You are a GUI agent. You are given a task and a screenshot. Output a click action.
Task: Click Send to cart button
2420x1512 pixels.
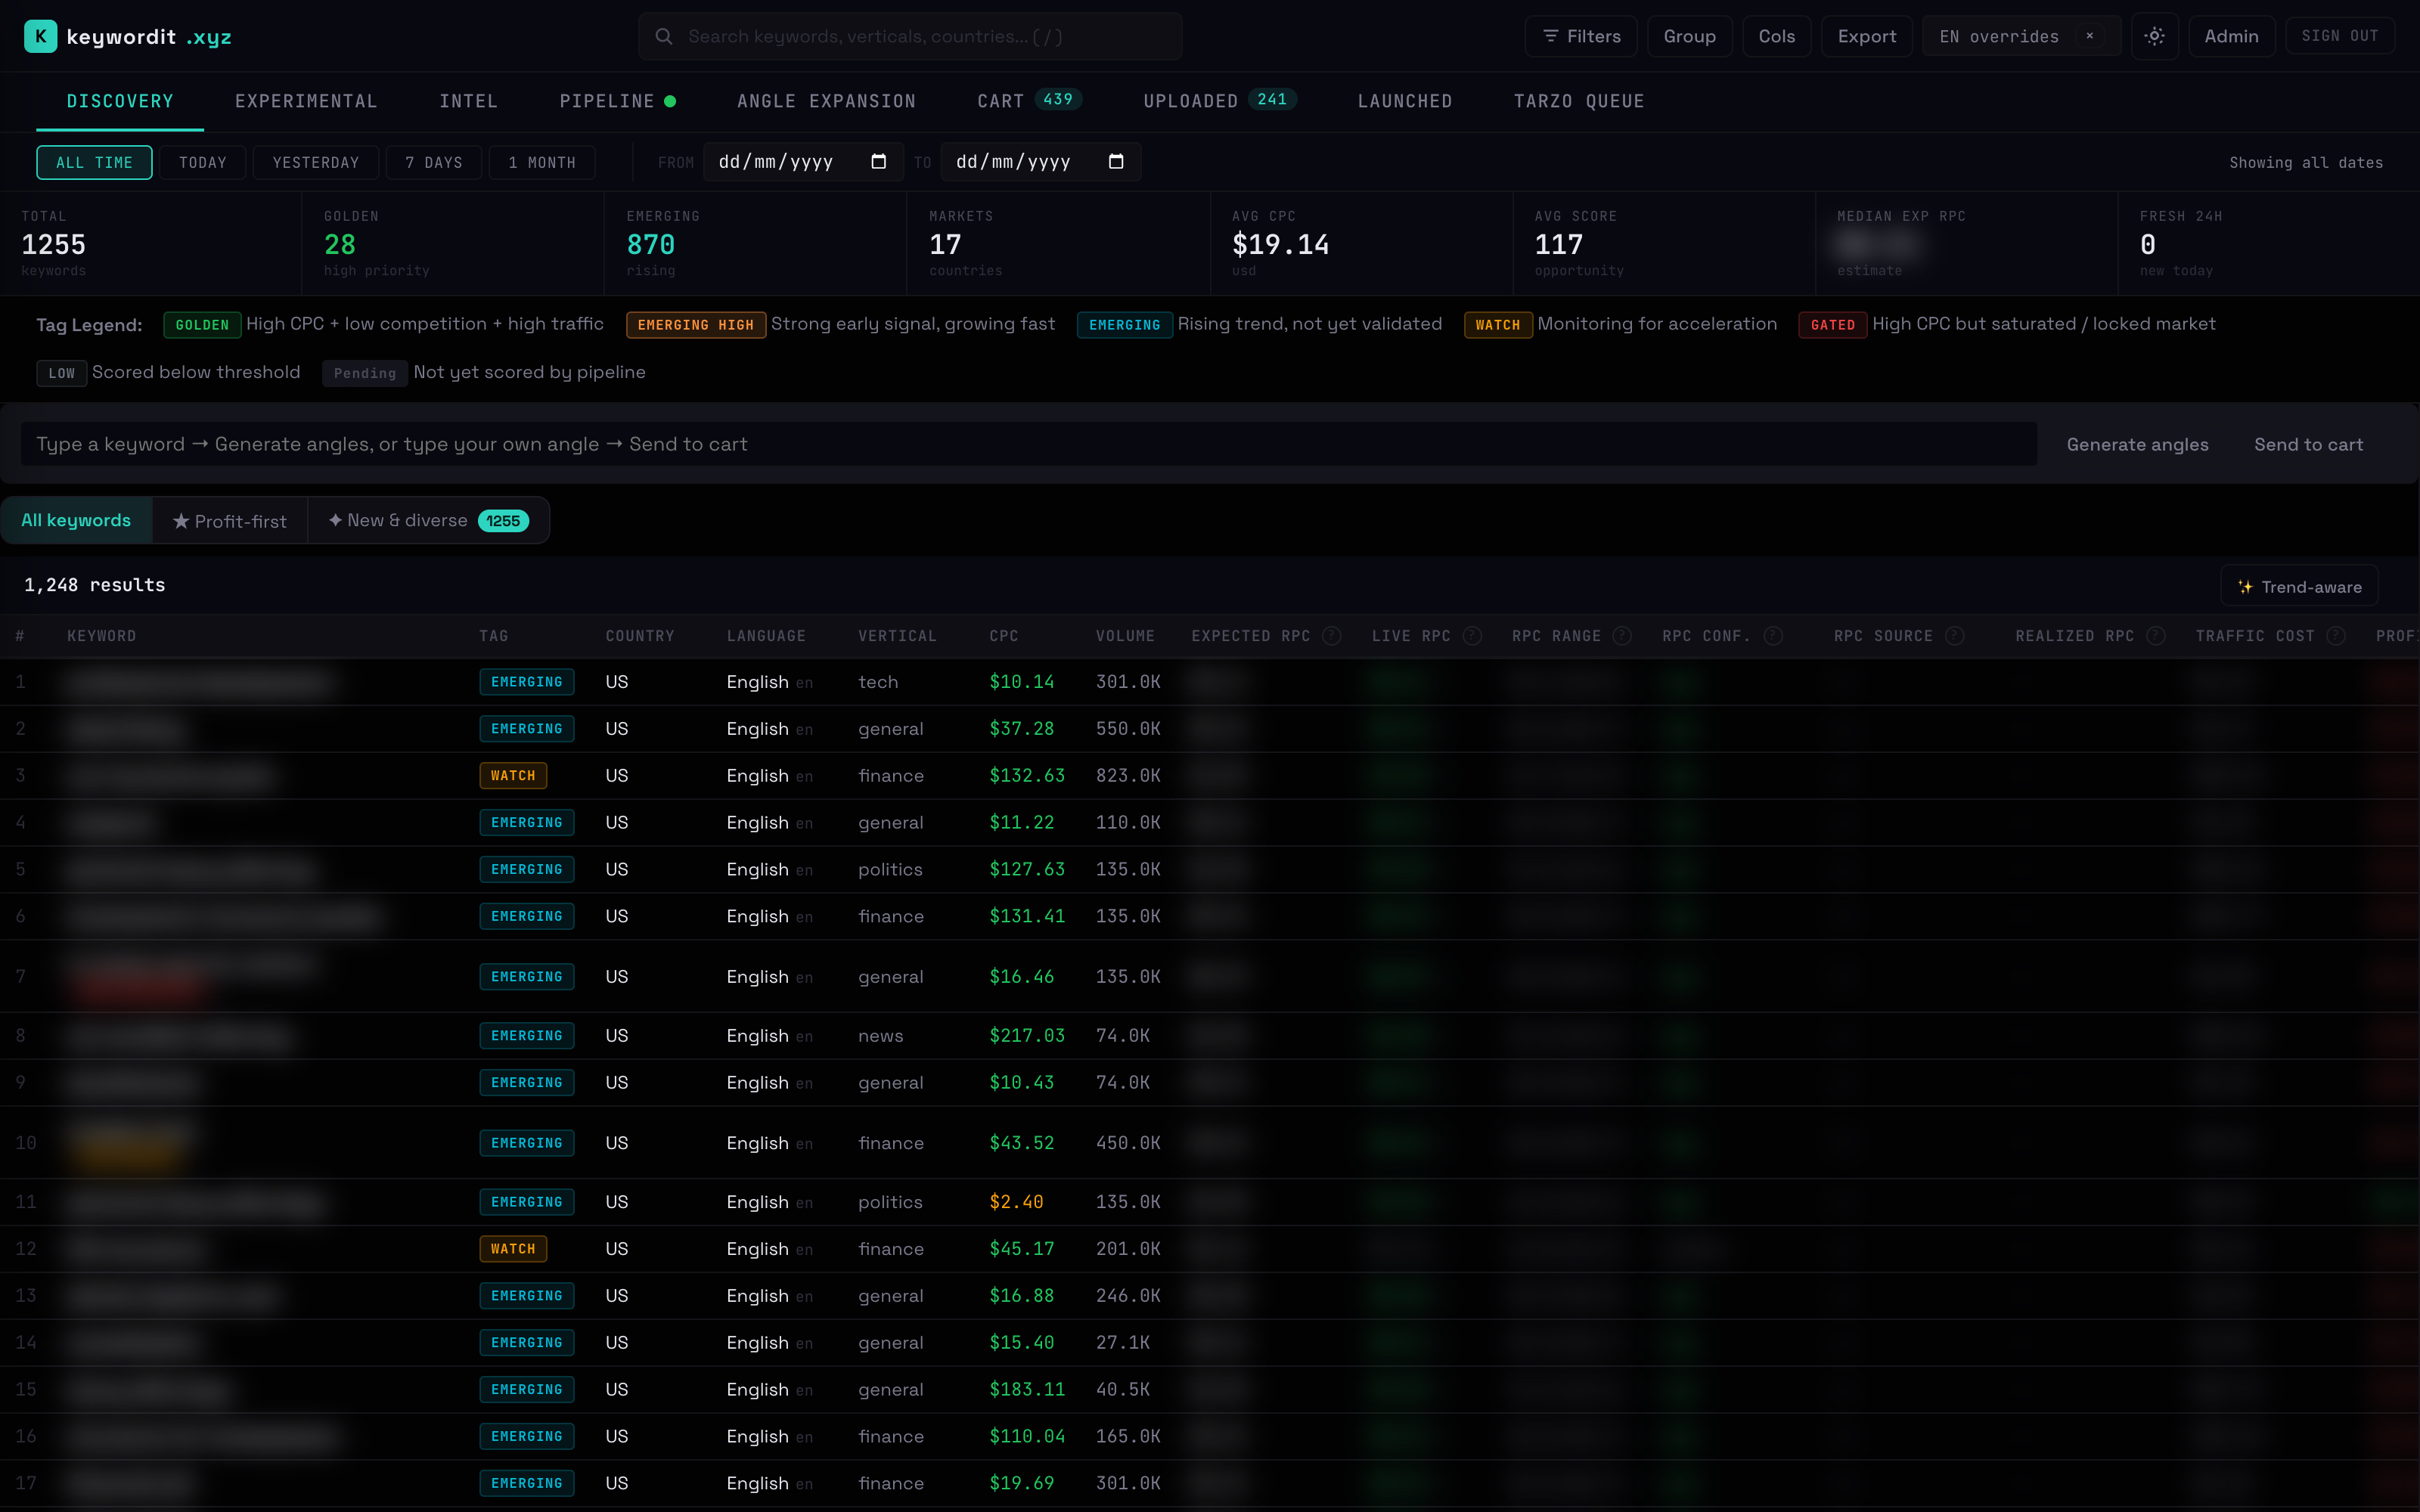pos(2308,444)
